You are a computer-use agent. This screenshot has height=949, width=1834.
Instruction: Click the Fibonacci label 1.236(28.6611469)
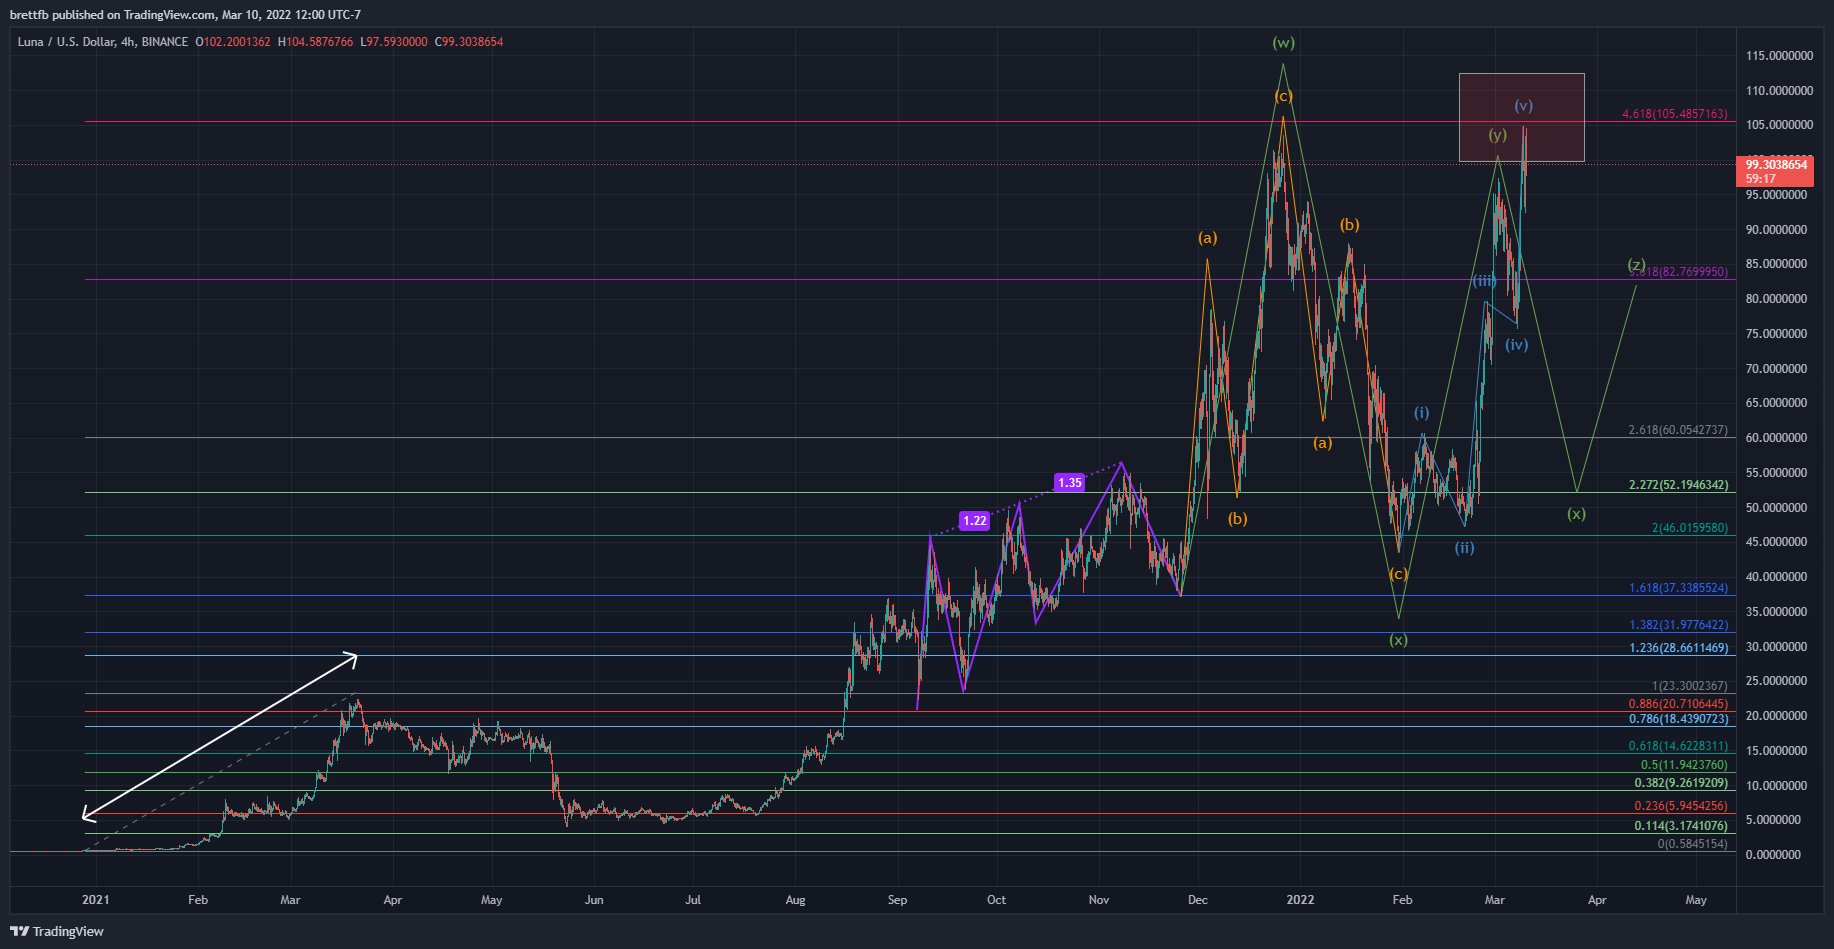1678,648
